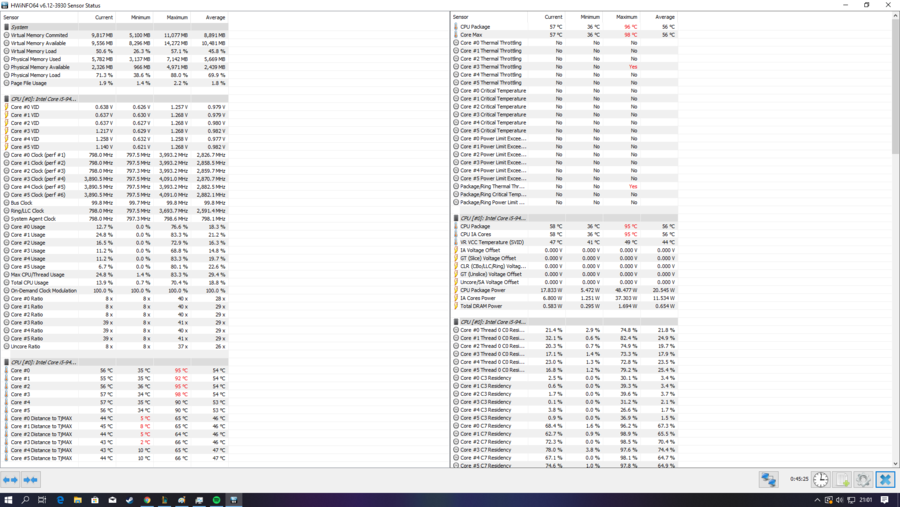The height and width of the screenshot is (507, 900).
Task: Select Core #0 C3 Residency row
Action: click(x=565, y=378)
